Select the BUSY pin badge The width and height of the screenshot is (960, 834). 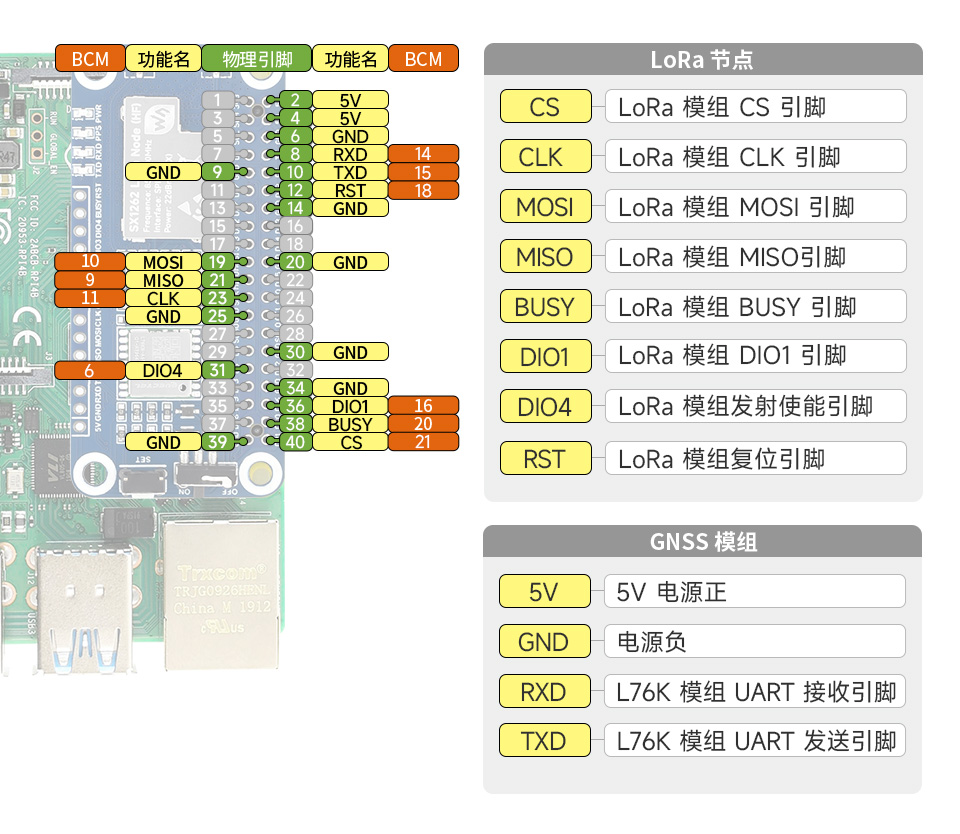point(545,306)
